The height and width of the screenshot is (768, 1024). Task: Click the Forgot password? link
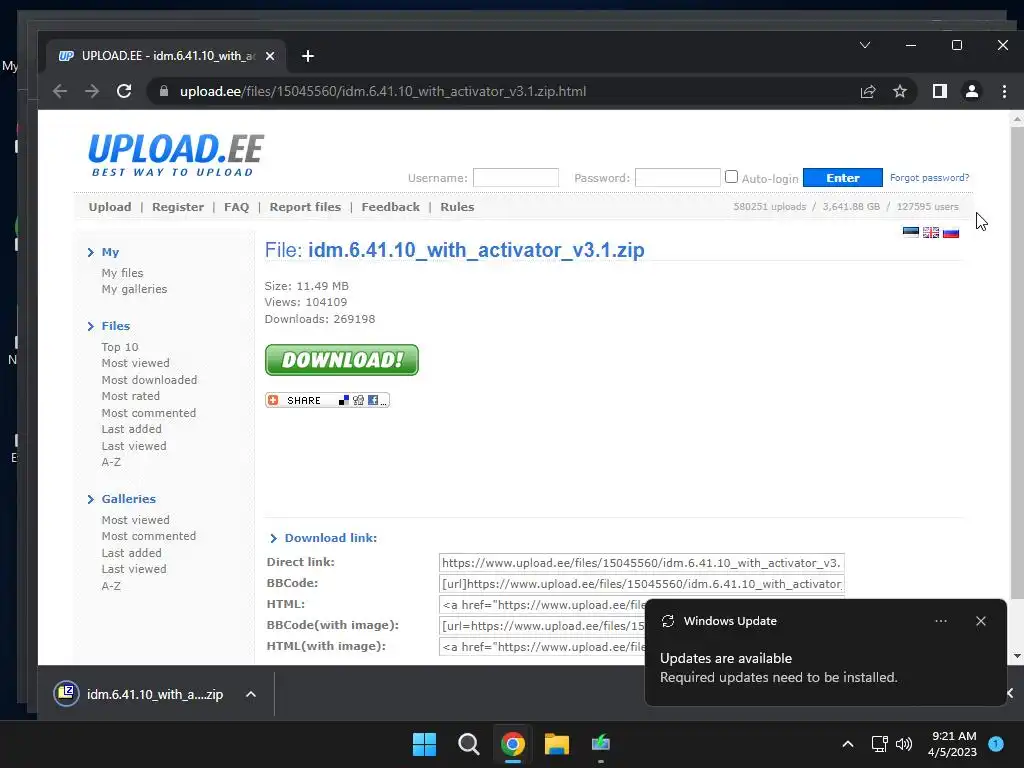coord(929,178)
